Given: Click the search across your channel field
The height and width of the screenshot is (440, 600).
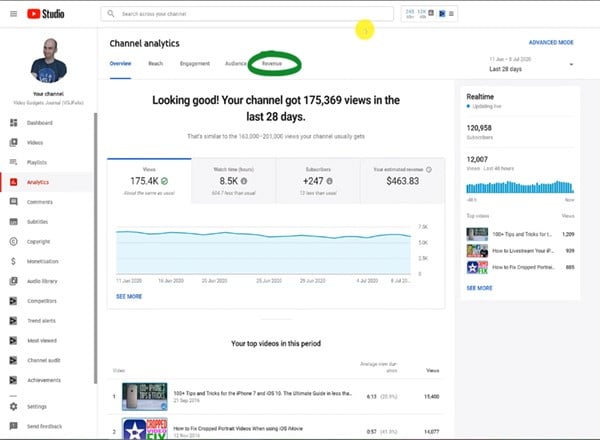Looking at the screenshot, I should pyautogui.click(x=247, y=14).
